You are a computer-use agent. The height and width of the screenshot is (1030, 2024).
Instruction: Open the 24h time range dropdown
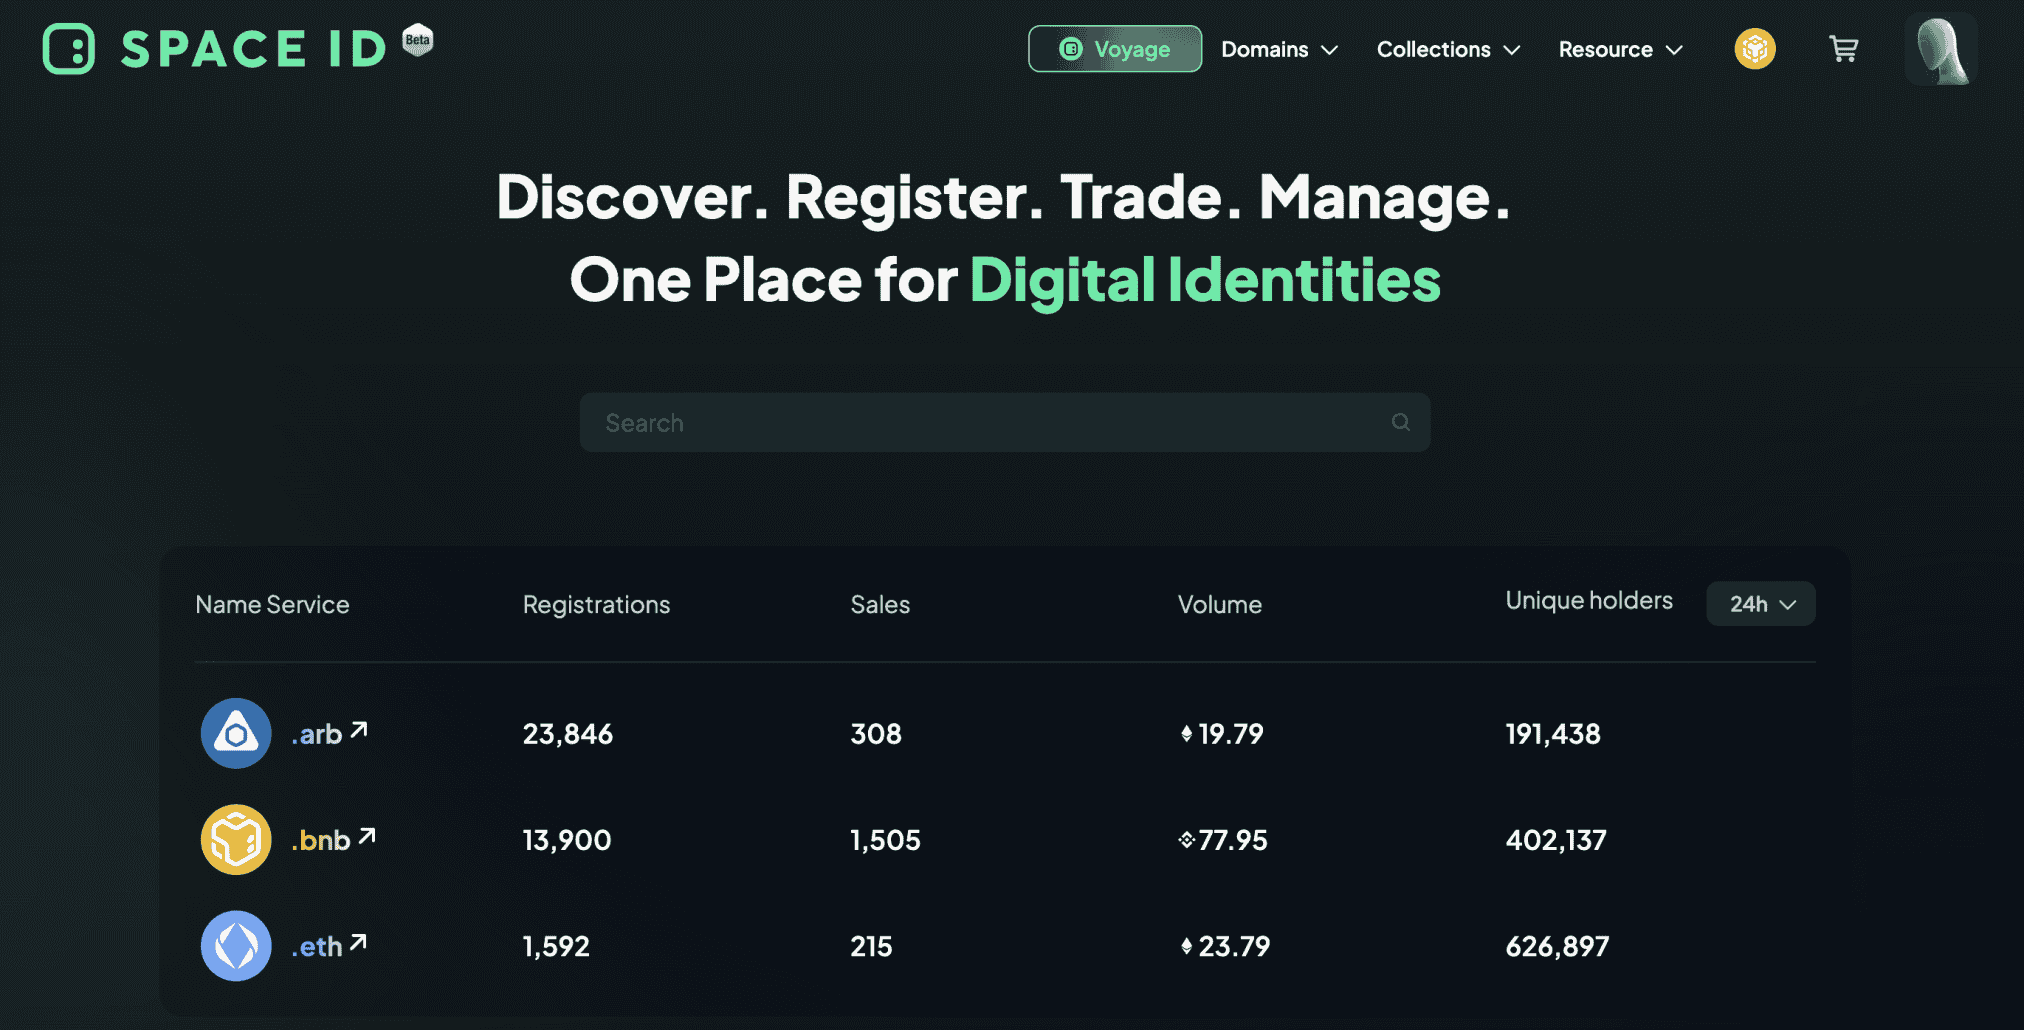coord(1761,604)
